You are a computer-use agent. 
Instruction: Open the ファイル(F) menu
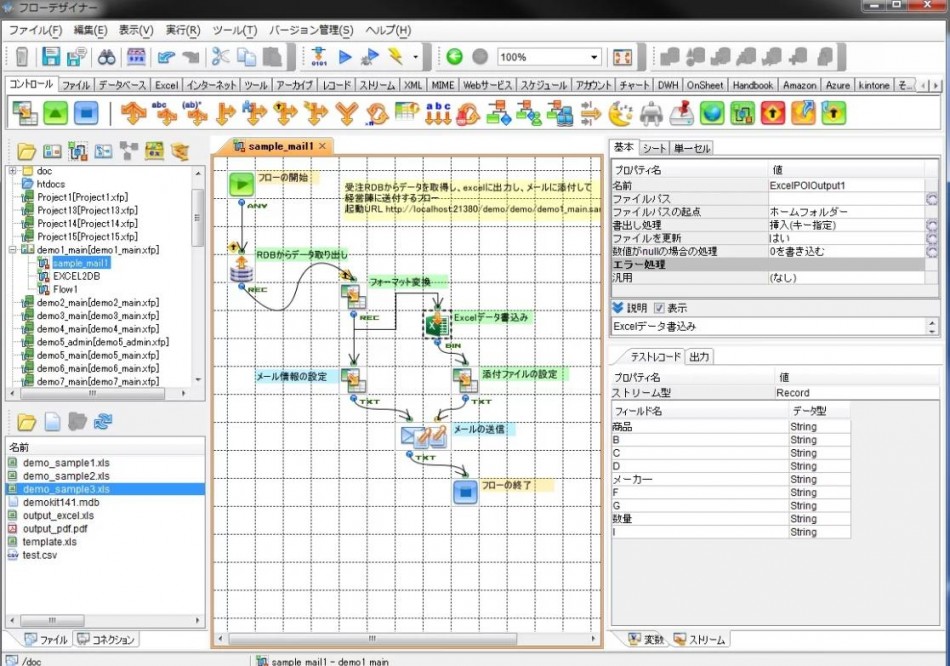click(x=35, y=30)
